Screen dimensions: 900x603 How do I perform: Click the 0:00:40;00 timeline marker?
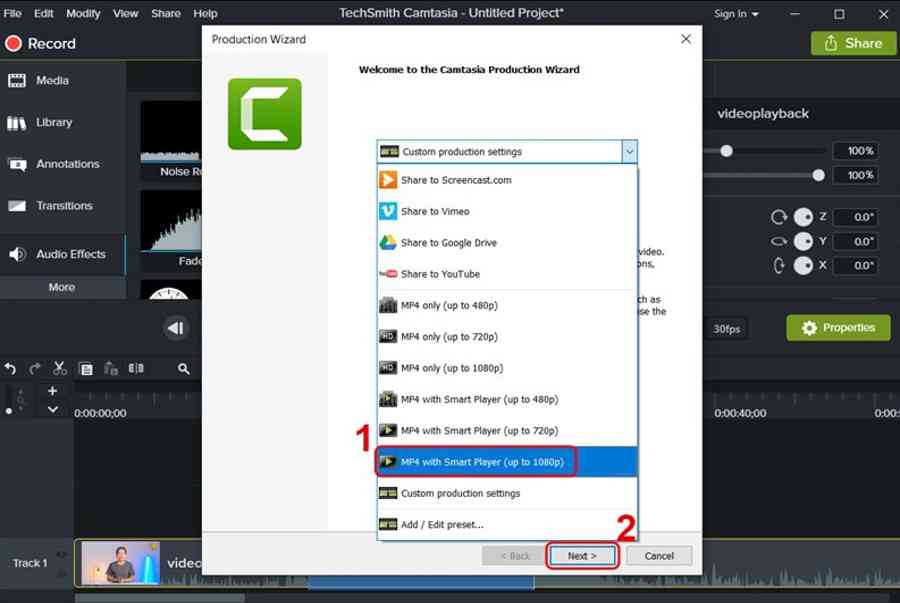[740, 413]
